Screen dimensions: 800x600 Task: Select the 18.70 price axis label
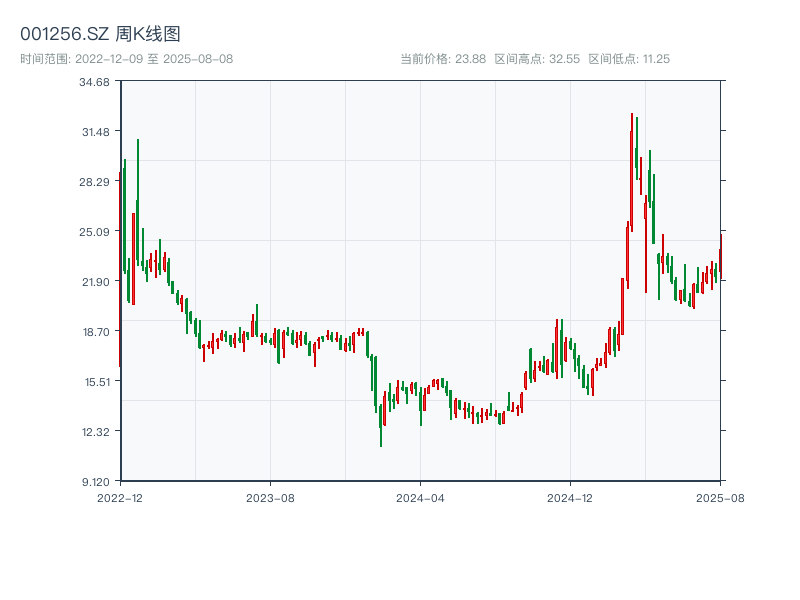(95, 332)
